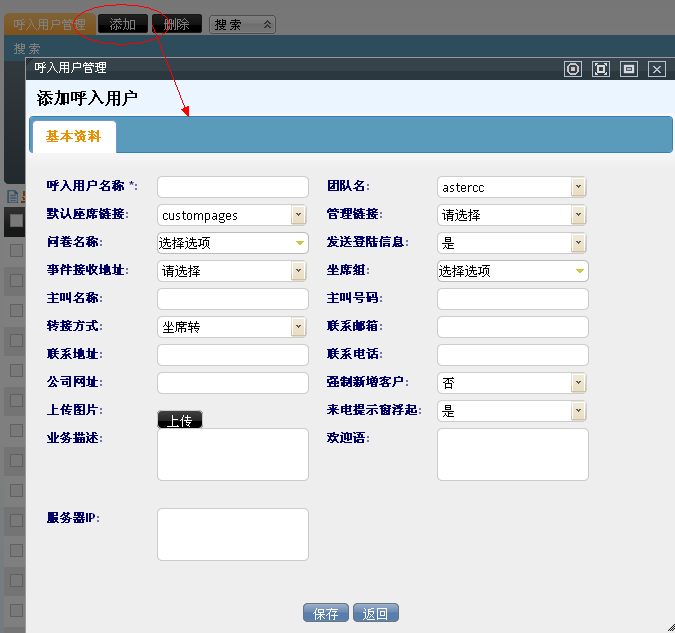Click the small document icon at left edge
This screenshot has height=633, width=675.
(x=13, y=197)
